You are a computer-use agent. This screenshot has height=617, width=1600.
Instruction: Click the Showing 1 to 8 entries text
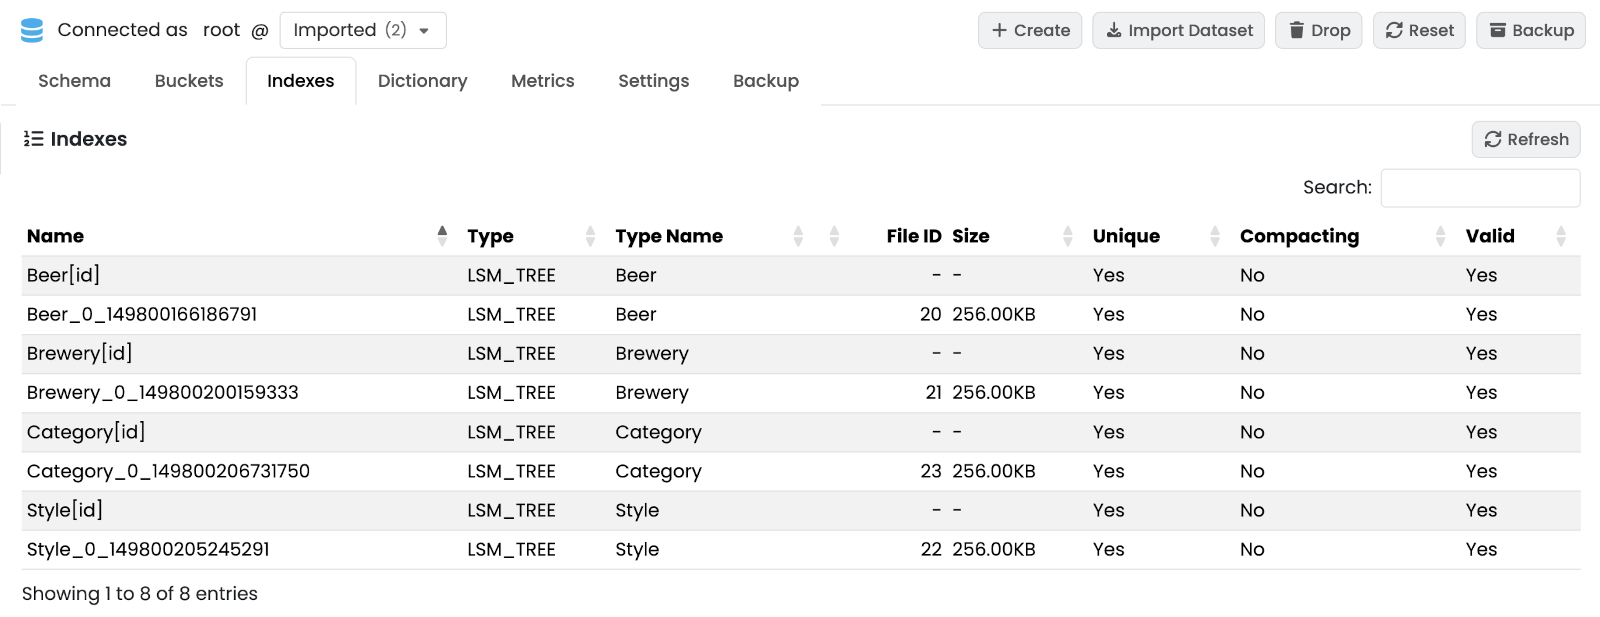[x=140, y=594]
